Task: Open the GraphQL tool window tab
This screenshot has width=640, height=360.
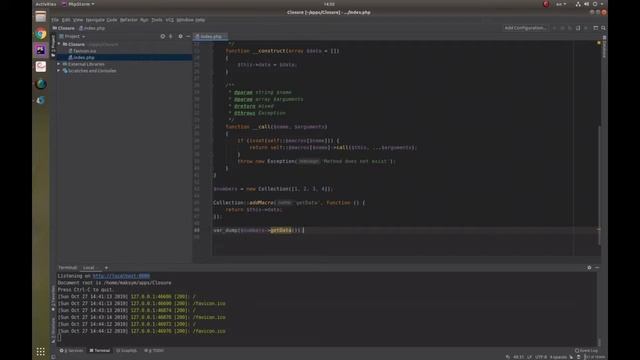Action: click(127, 351)
